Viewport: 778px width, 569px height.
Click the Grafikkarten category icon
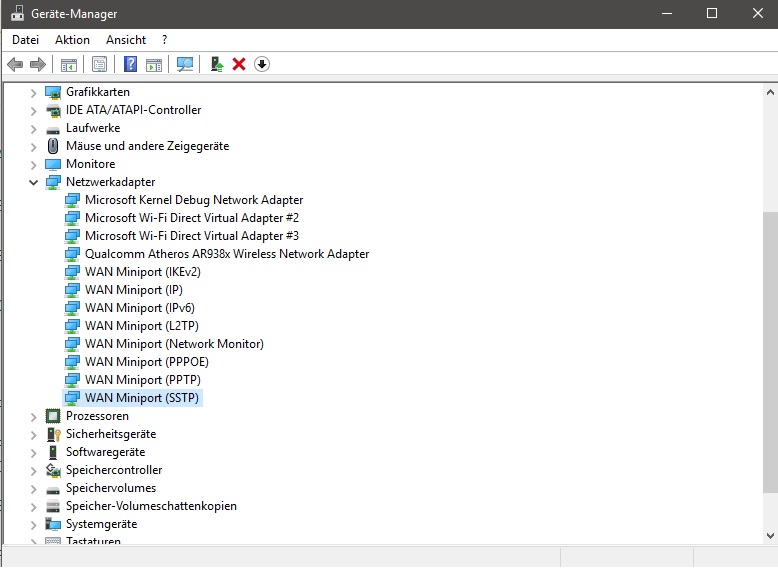(53, 92)
